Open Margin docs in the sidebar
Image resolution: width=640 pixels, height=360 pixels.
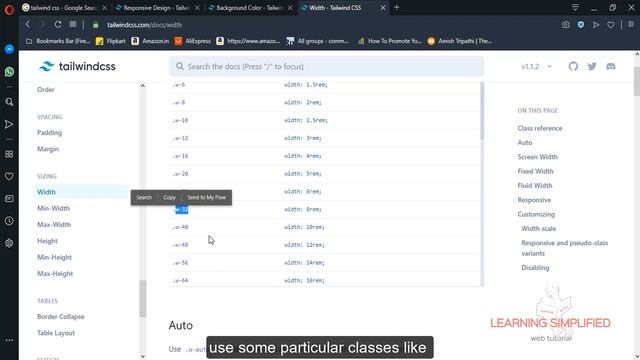tap(48, 149)
